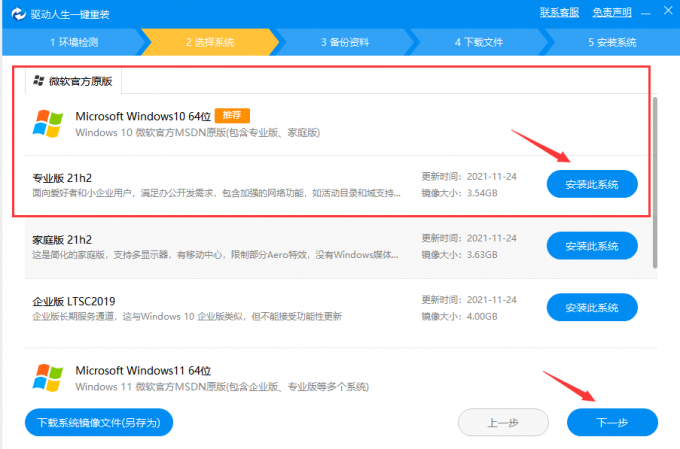
Task: Click the vertical scrollbar in system list
Action: (x=656, y=180)
